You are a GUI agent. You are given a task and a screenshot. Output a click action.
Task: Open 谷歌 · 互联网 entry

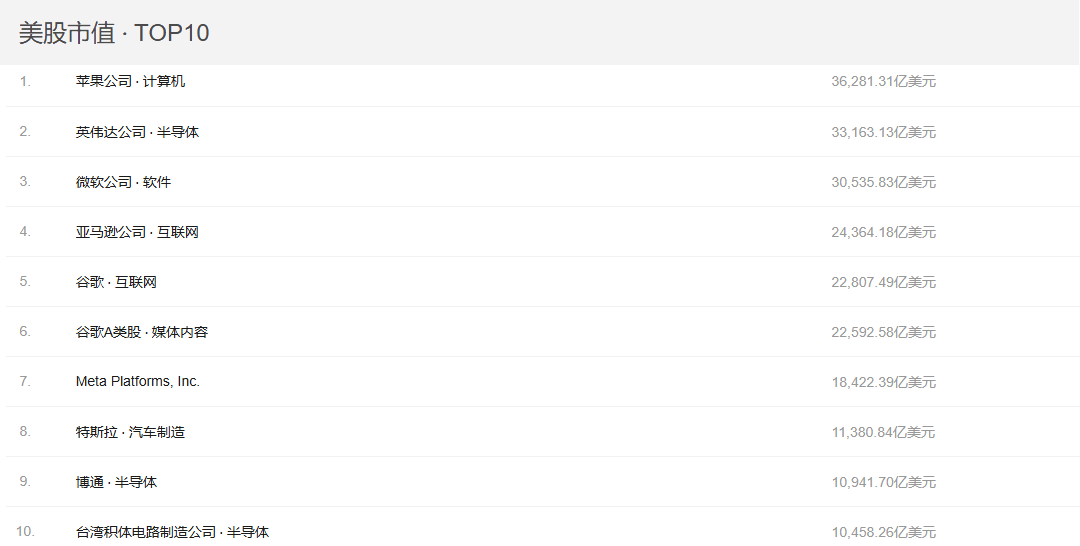[x=116, y=282]
